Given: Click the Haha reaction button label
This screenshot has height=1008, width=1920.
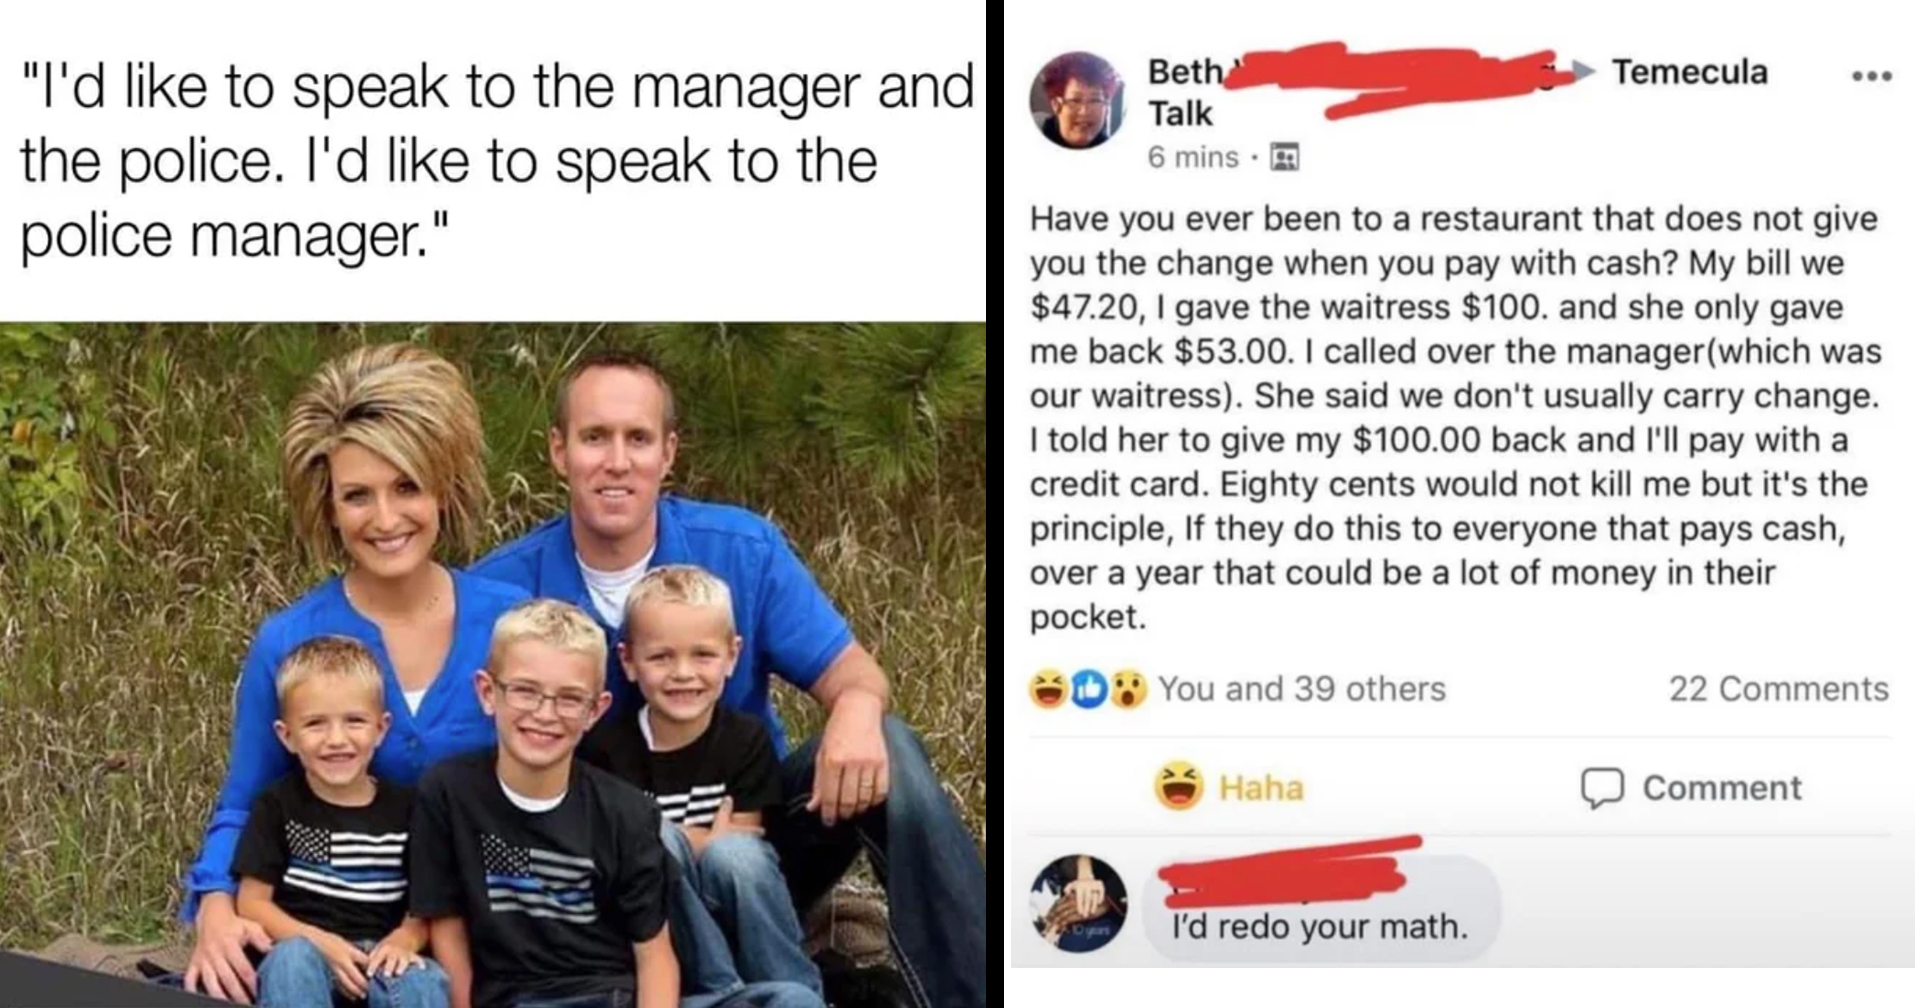Looking at the screenshot, I should coord(1261,787).
